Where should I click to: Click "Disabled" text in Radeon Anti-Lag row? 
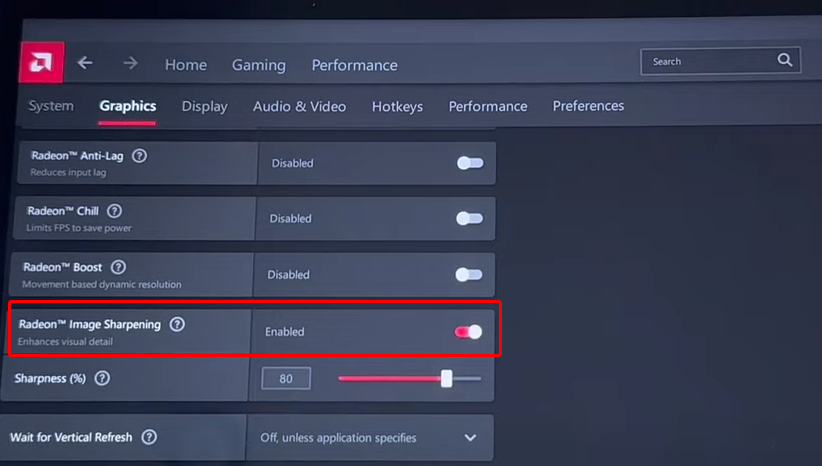click(x=292, y=163)
